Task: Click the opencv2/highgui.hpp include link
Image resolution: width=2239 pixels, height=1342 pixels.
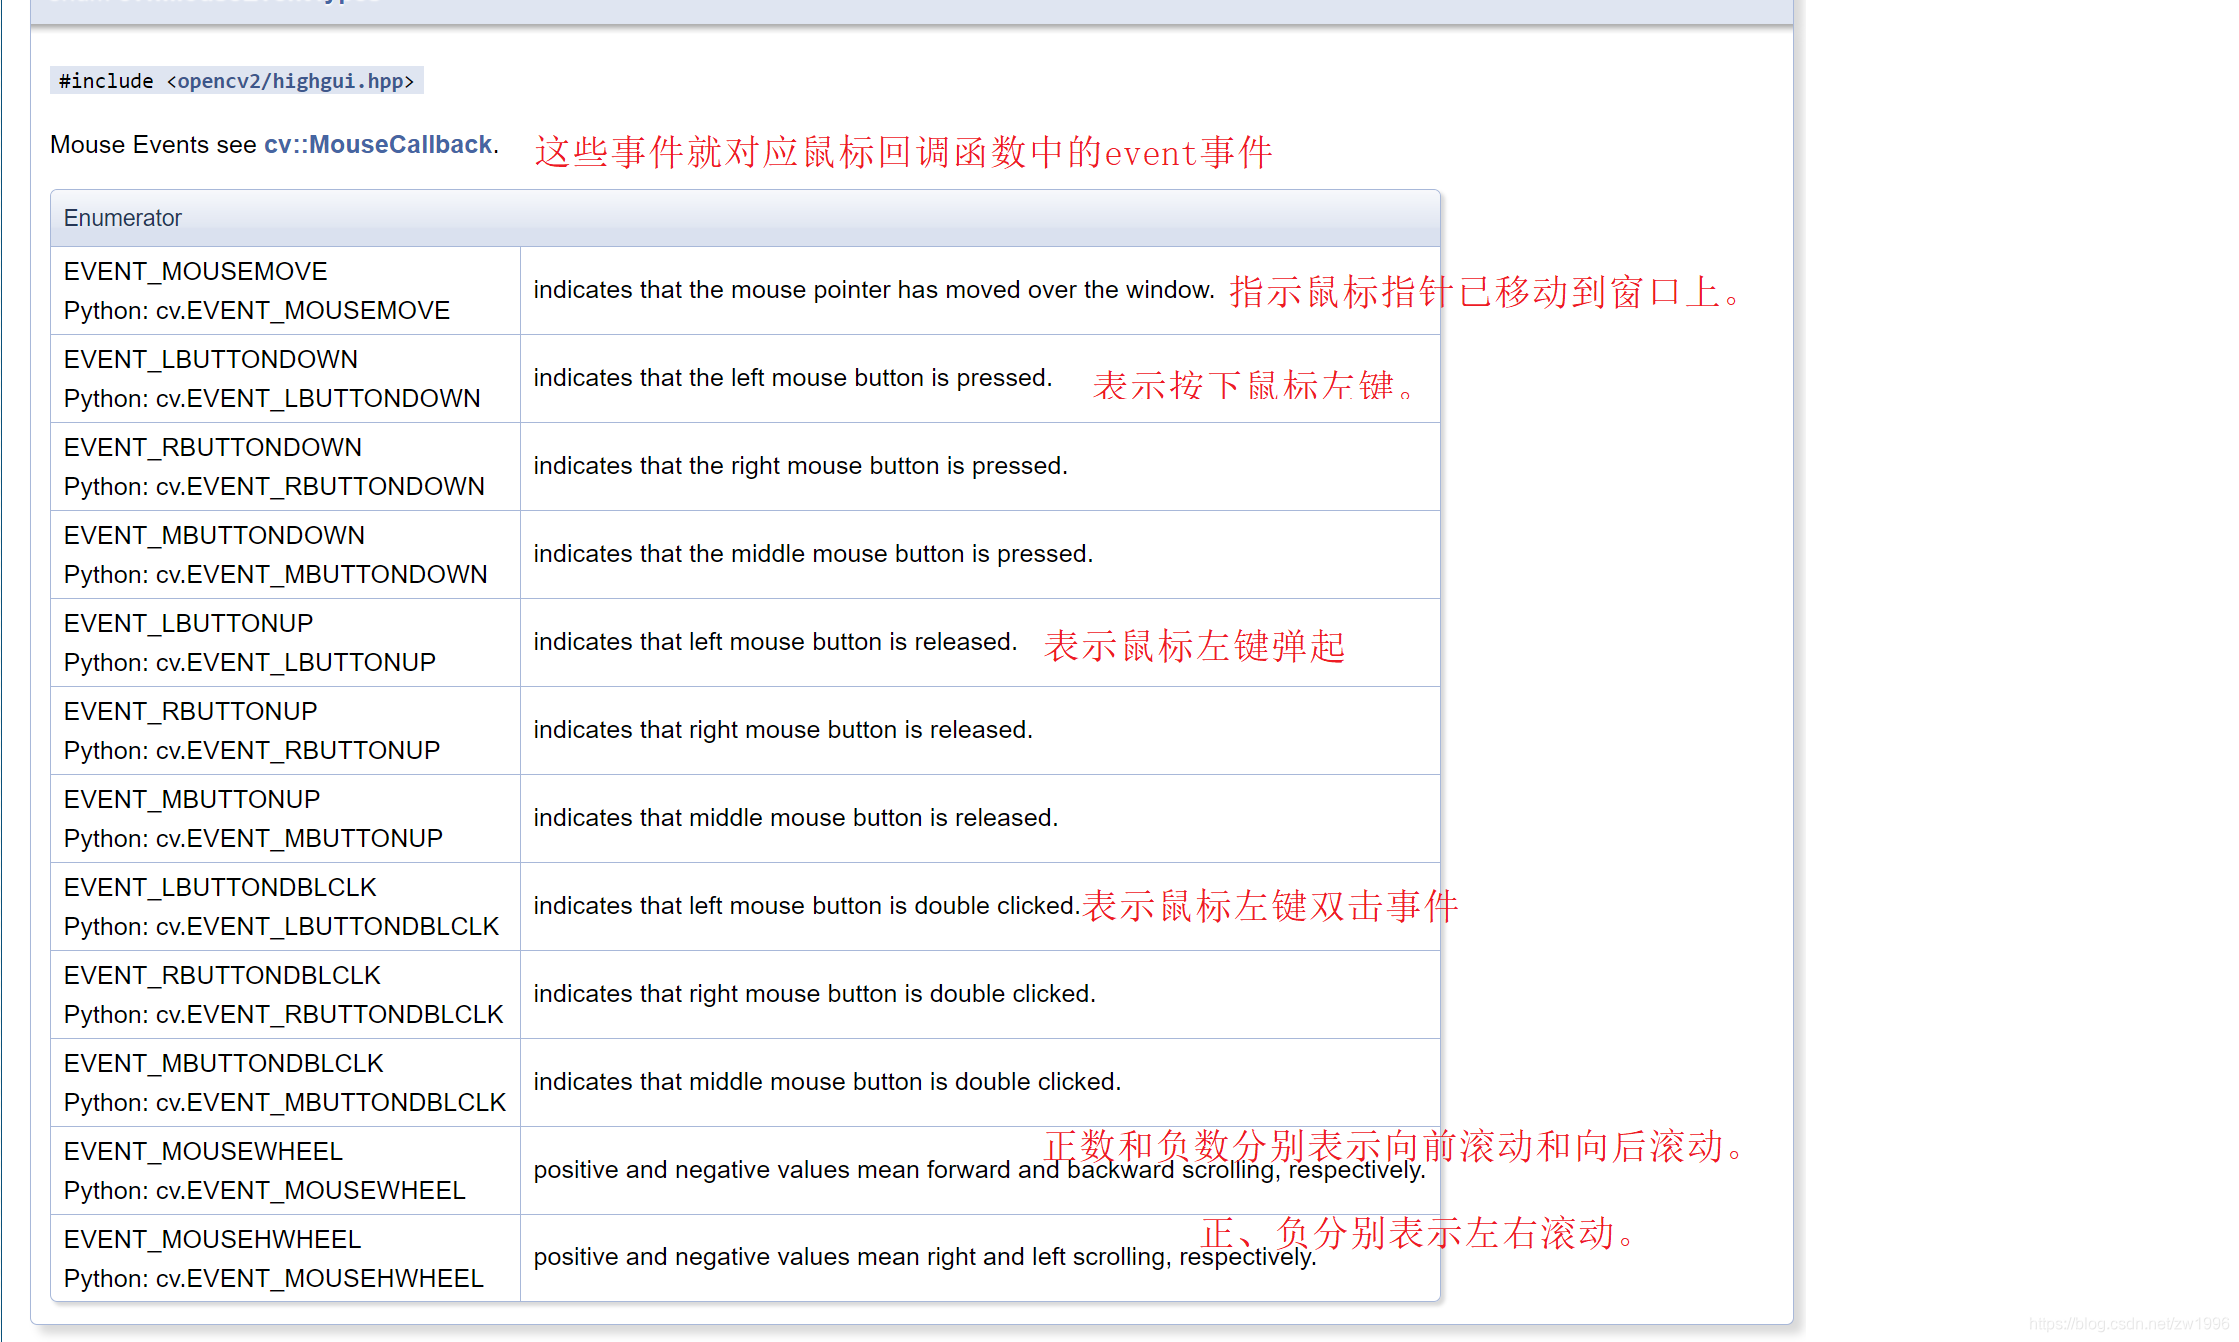Action: click(290, 81)
